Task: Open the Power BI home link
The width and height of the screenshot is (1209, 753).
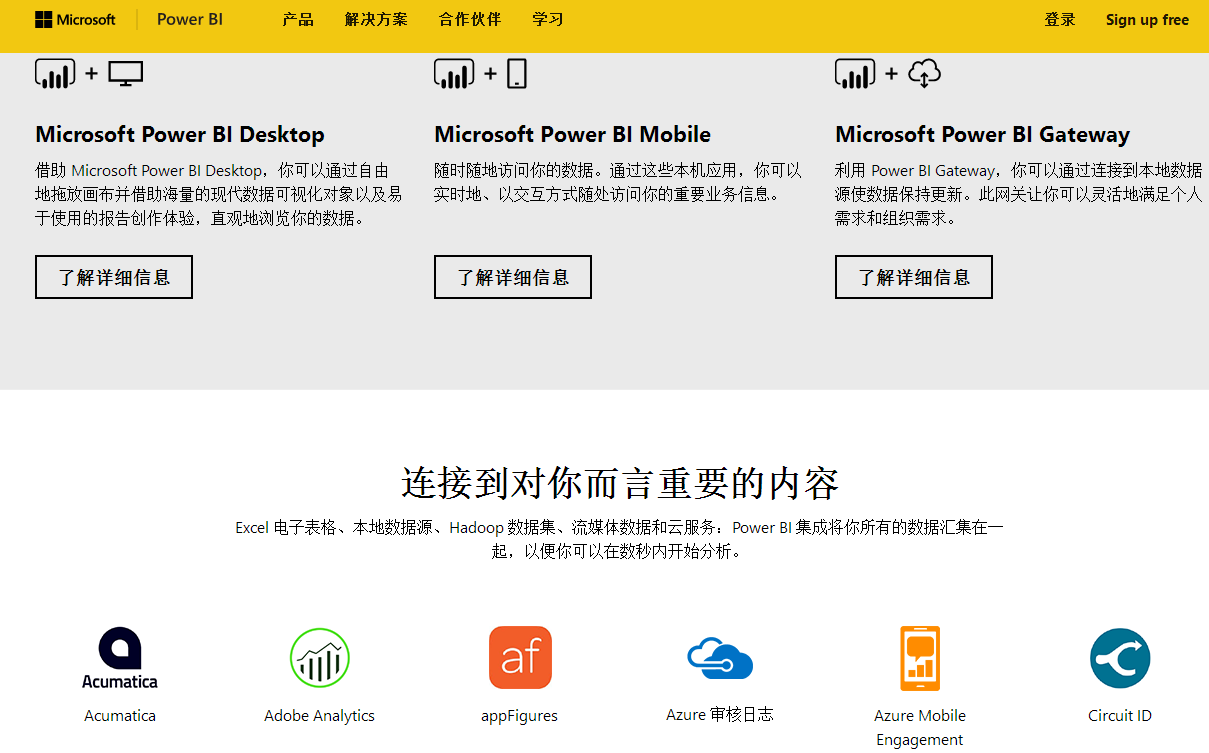Action: point(190,20)
